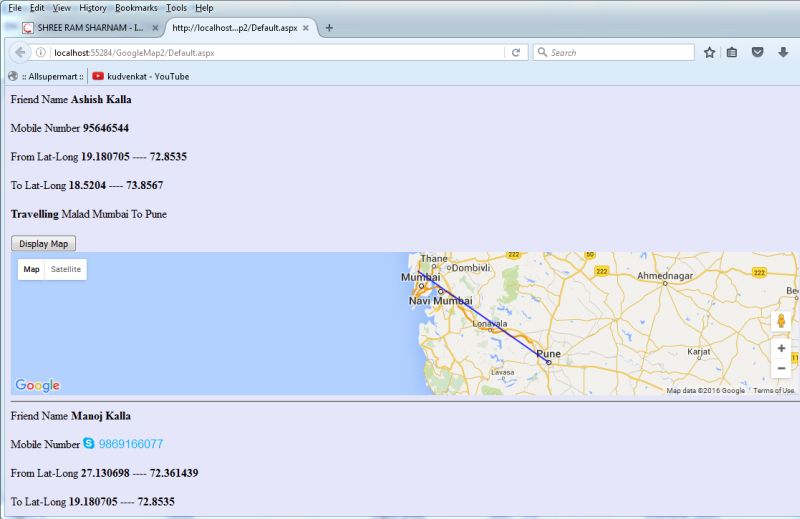The height and width of the screenshot is (519, 800).
Task: Click the friend name Ashish Kalla
Action: 101,100
